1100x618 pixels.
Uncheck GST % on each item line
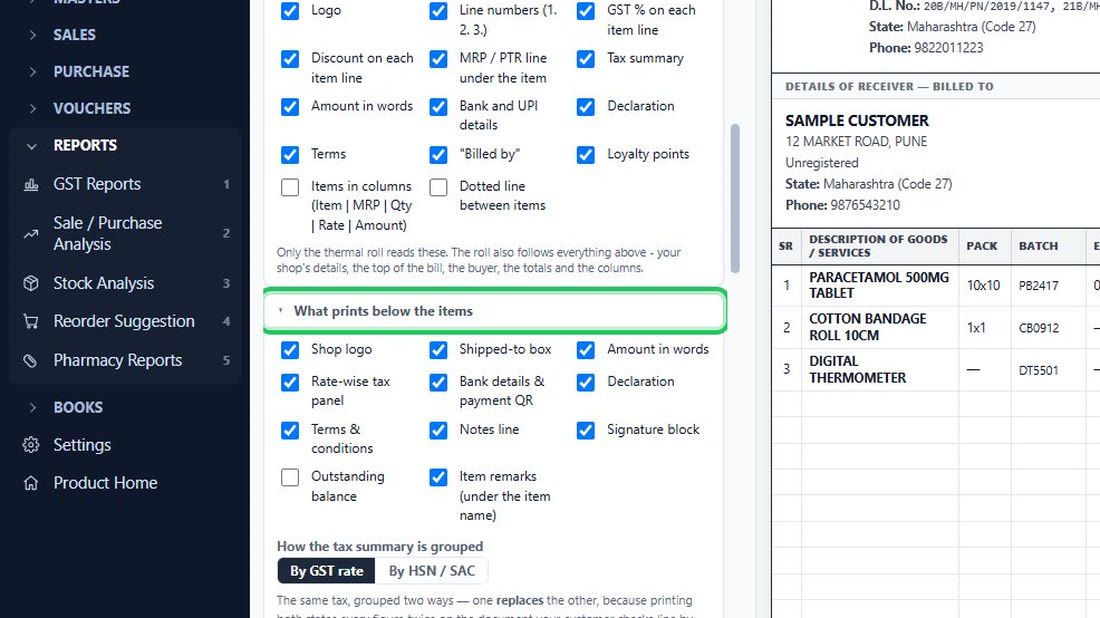(586, 11)
